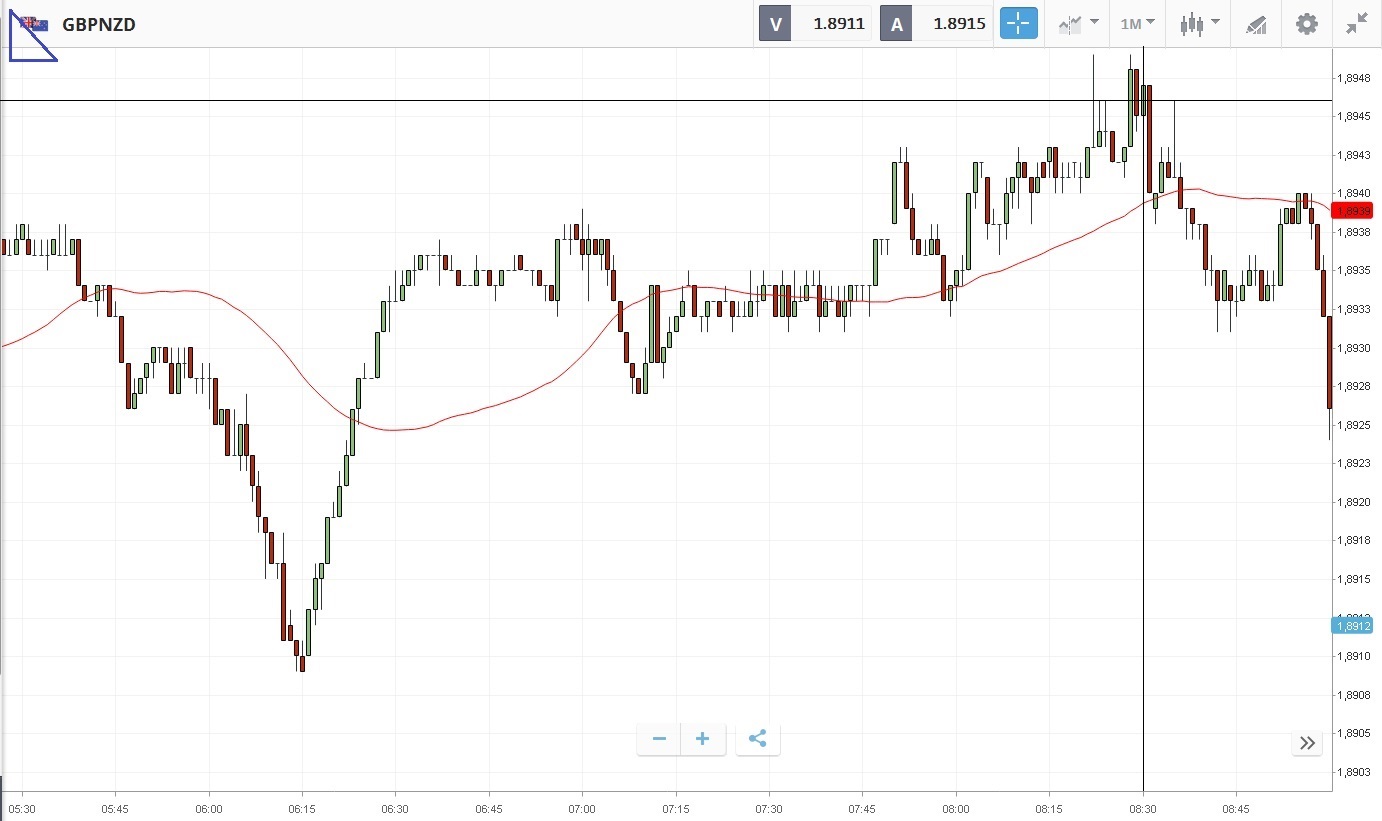This screenshot has height=821, width=1382.
Task: Zoom in with the plus button
Action: (x=703, y=739)
